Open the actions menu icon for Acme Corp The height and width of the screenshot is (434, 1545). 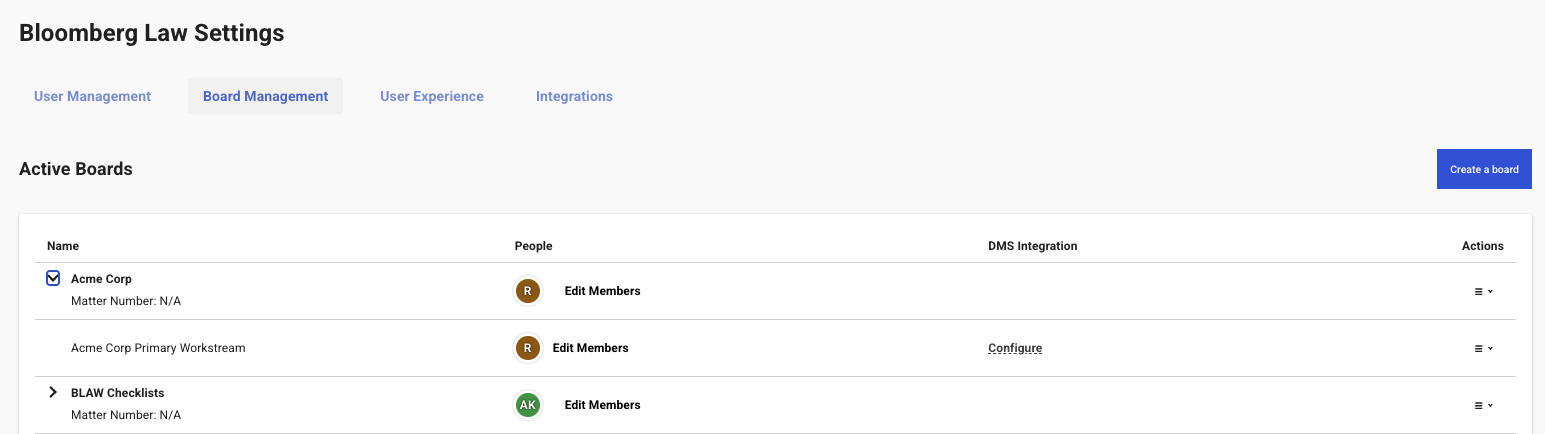point(1484,291)
